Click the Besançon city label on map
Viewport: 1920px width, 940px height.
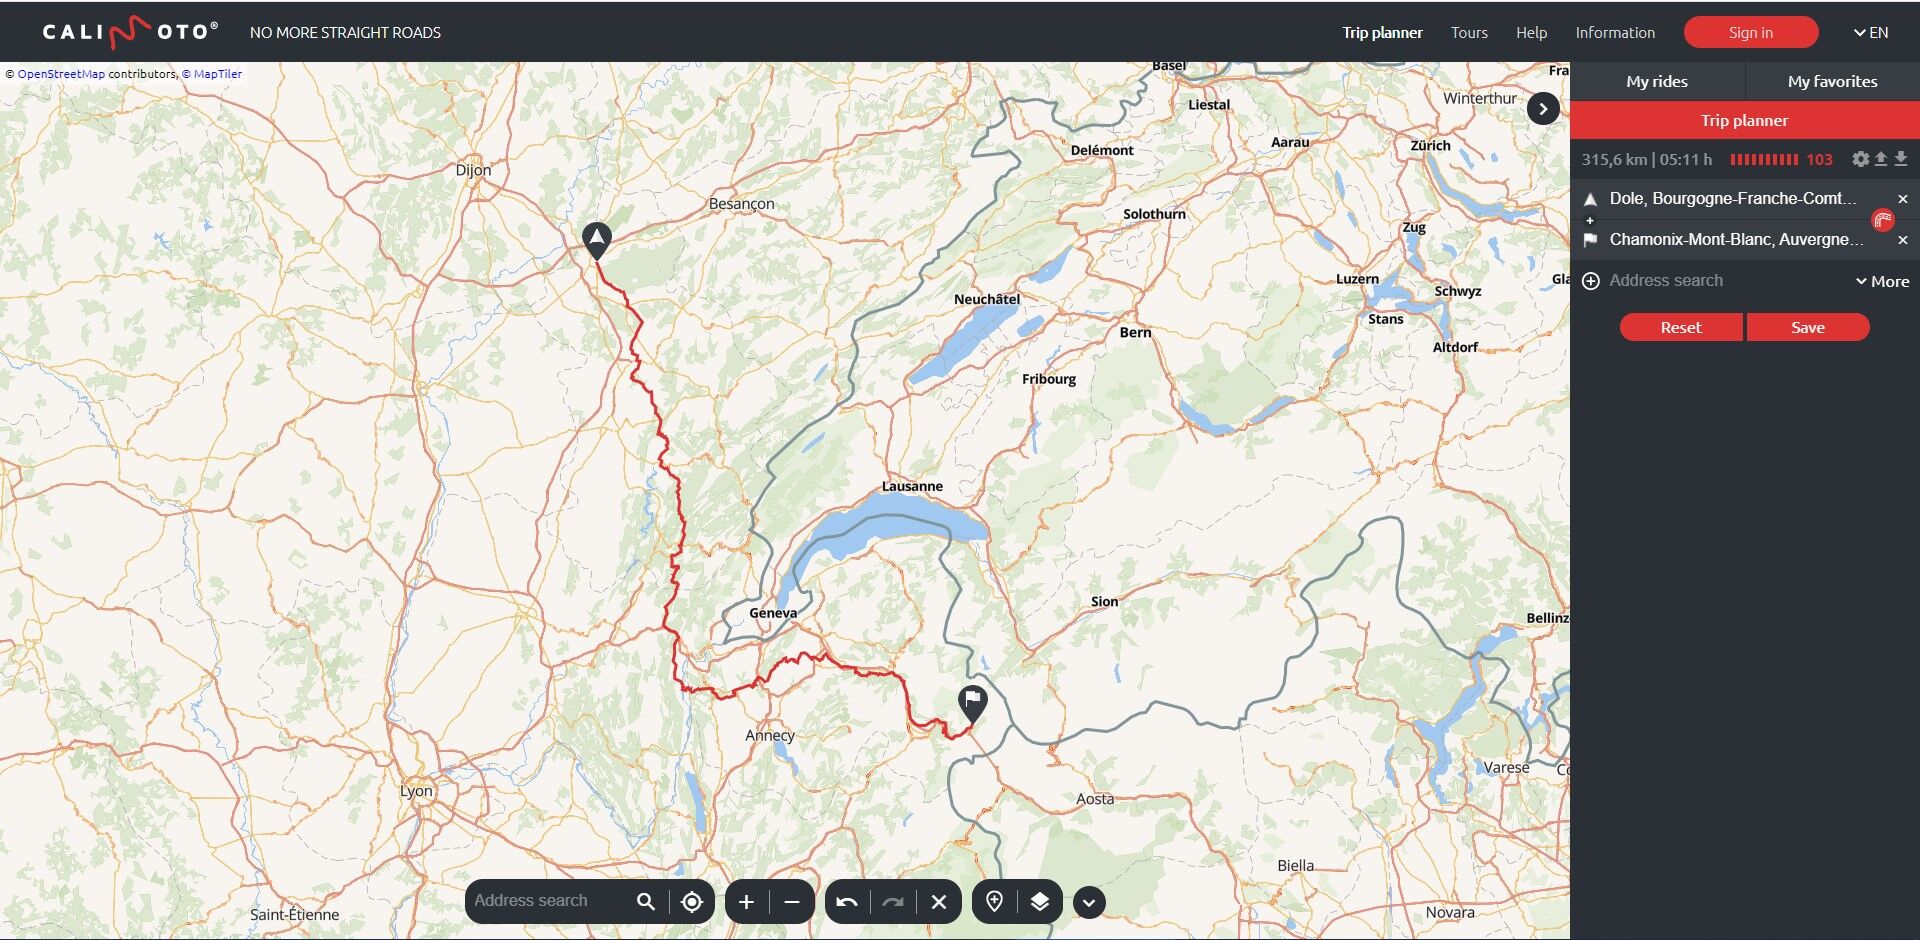[741, 204]
